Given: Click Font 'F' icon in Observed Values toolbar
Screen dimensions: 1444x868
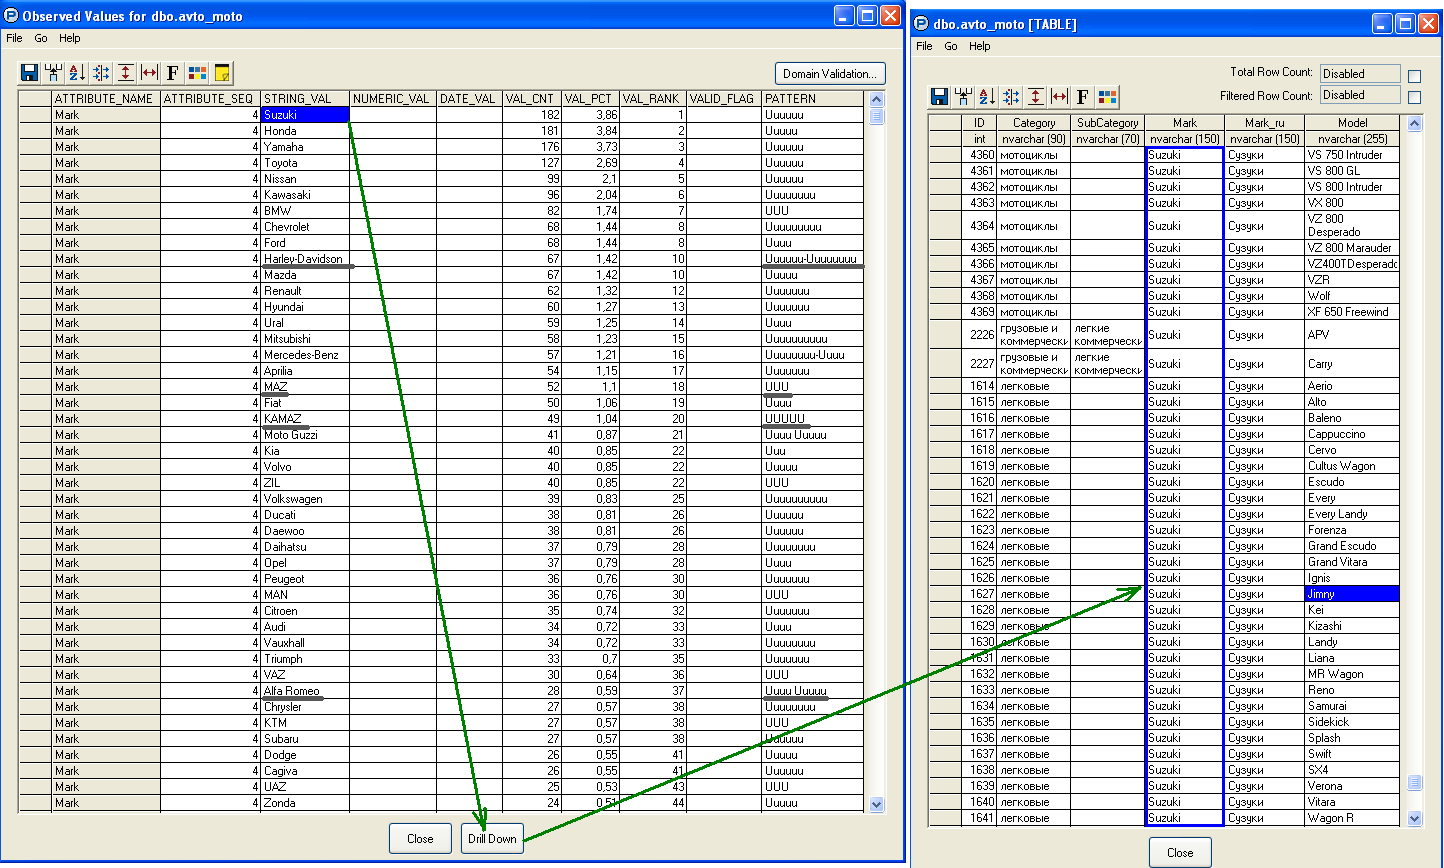Looking at the screenshot, I should click(x=173, y=73).
